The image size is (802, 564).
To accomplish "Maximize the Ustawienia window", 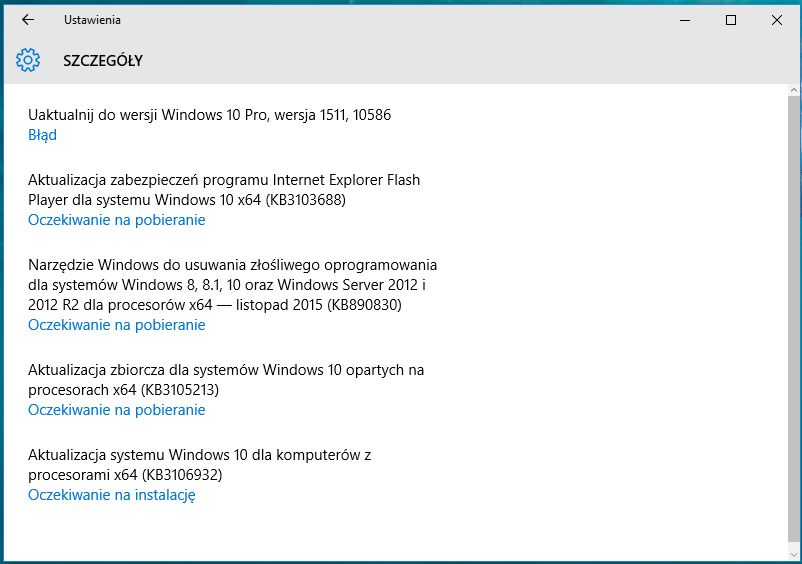I will point(731,20).
